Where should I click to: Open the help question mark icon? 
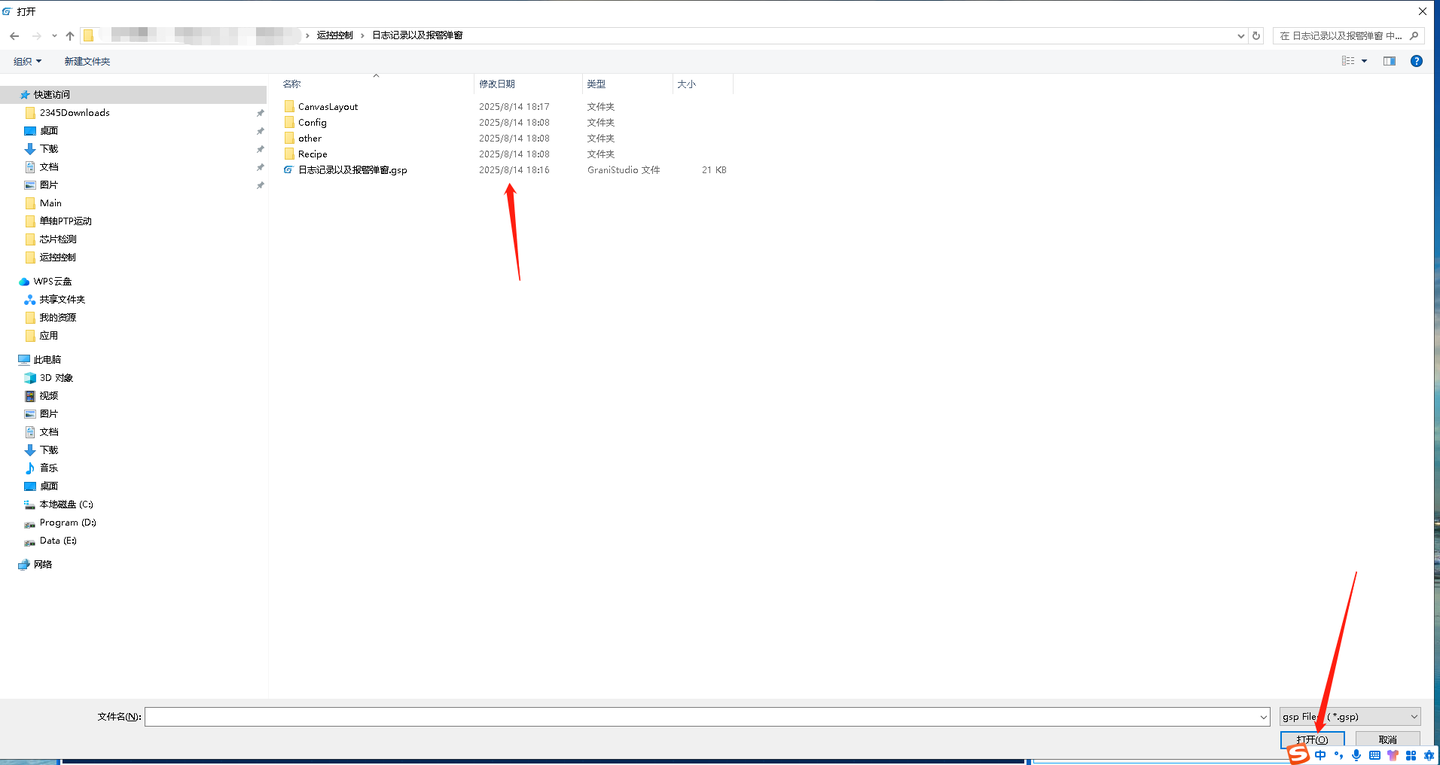[x=1416, y=61]
